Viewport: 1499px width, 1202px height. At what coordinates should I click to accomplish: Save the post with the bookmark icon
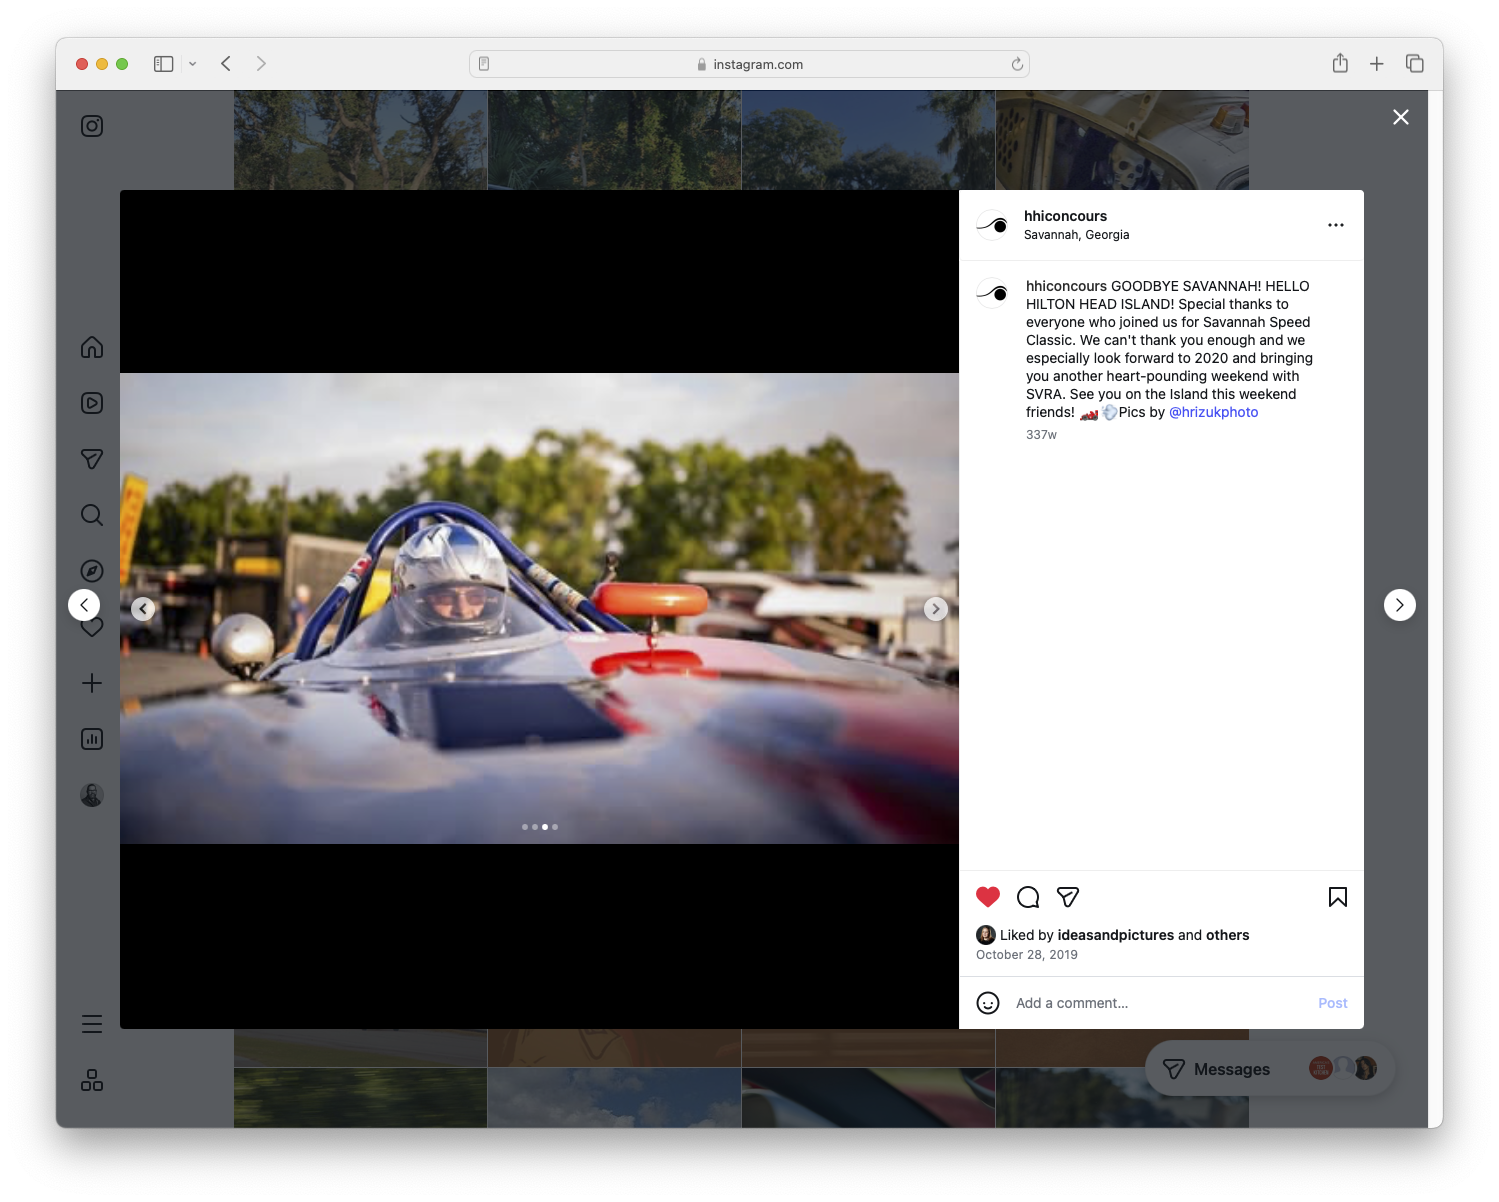1337,897
